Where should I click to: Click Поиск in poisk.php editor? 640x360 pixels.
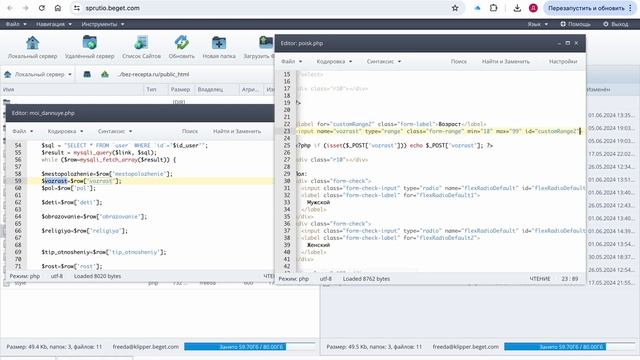pos(459,61)
